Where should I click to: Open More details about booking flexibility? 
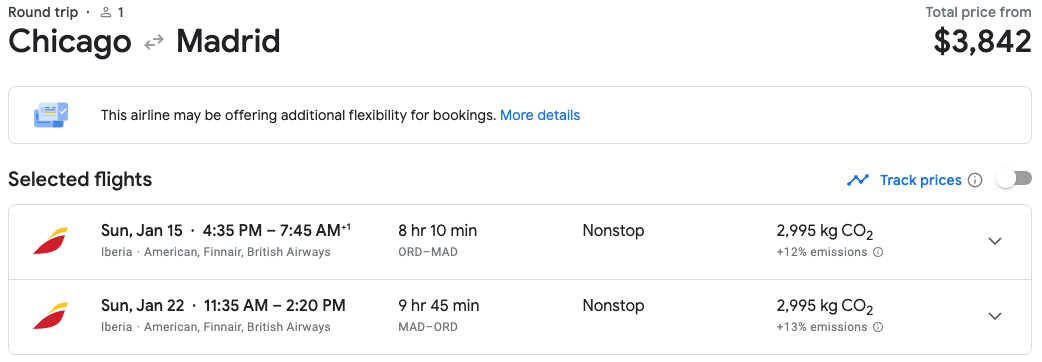tap(540, 116)
